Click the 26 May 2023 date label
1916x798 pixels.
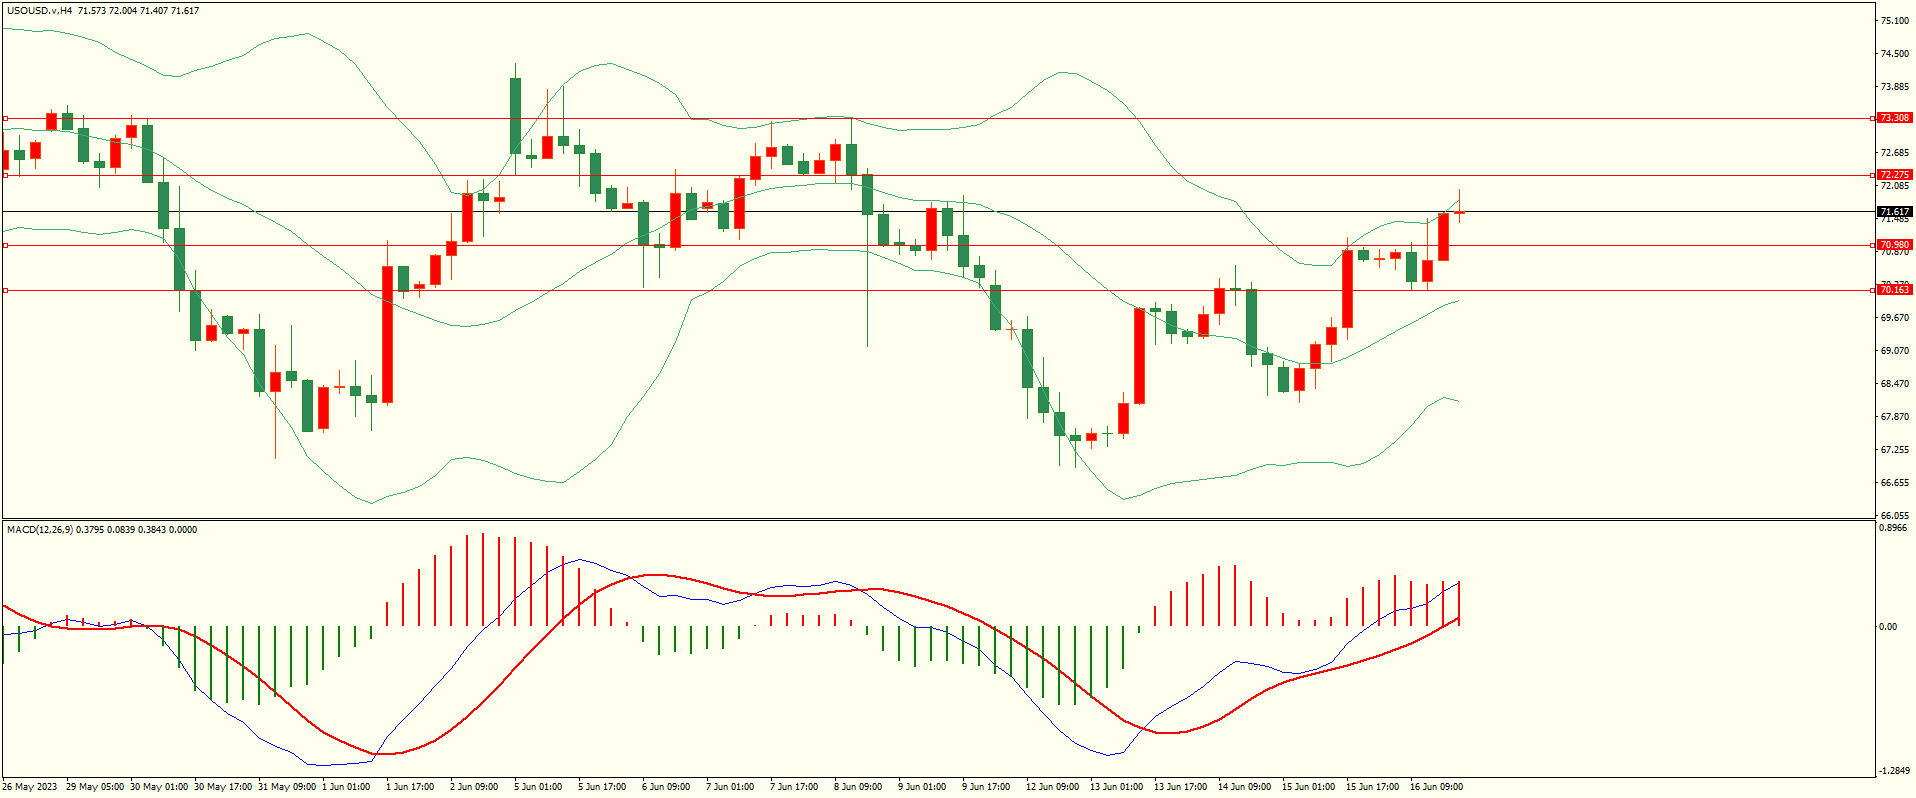click(30, 787)
